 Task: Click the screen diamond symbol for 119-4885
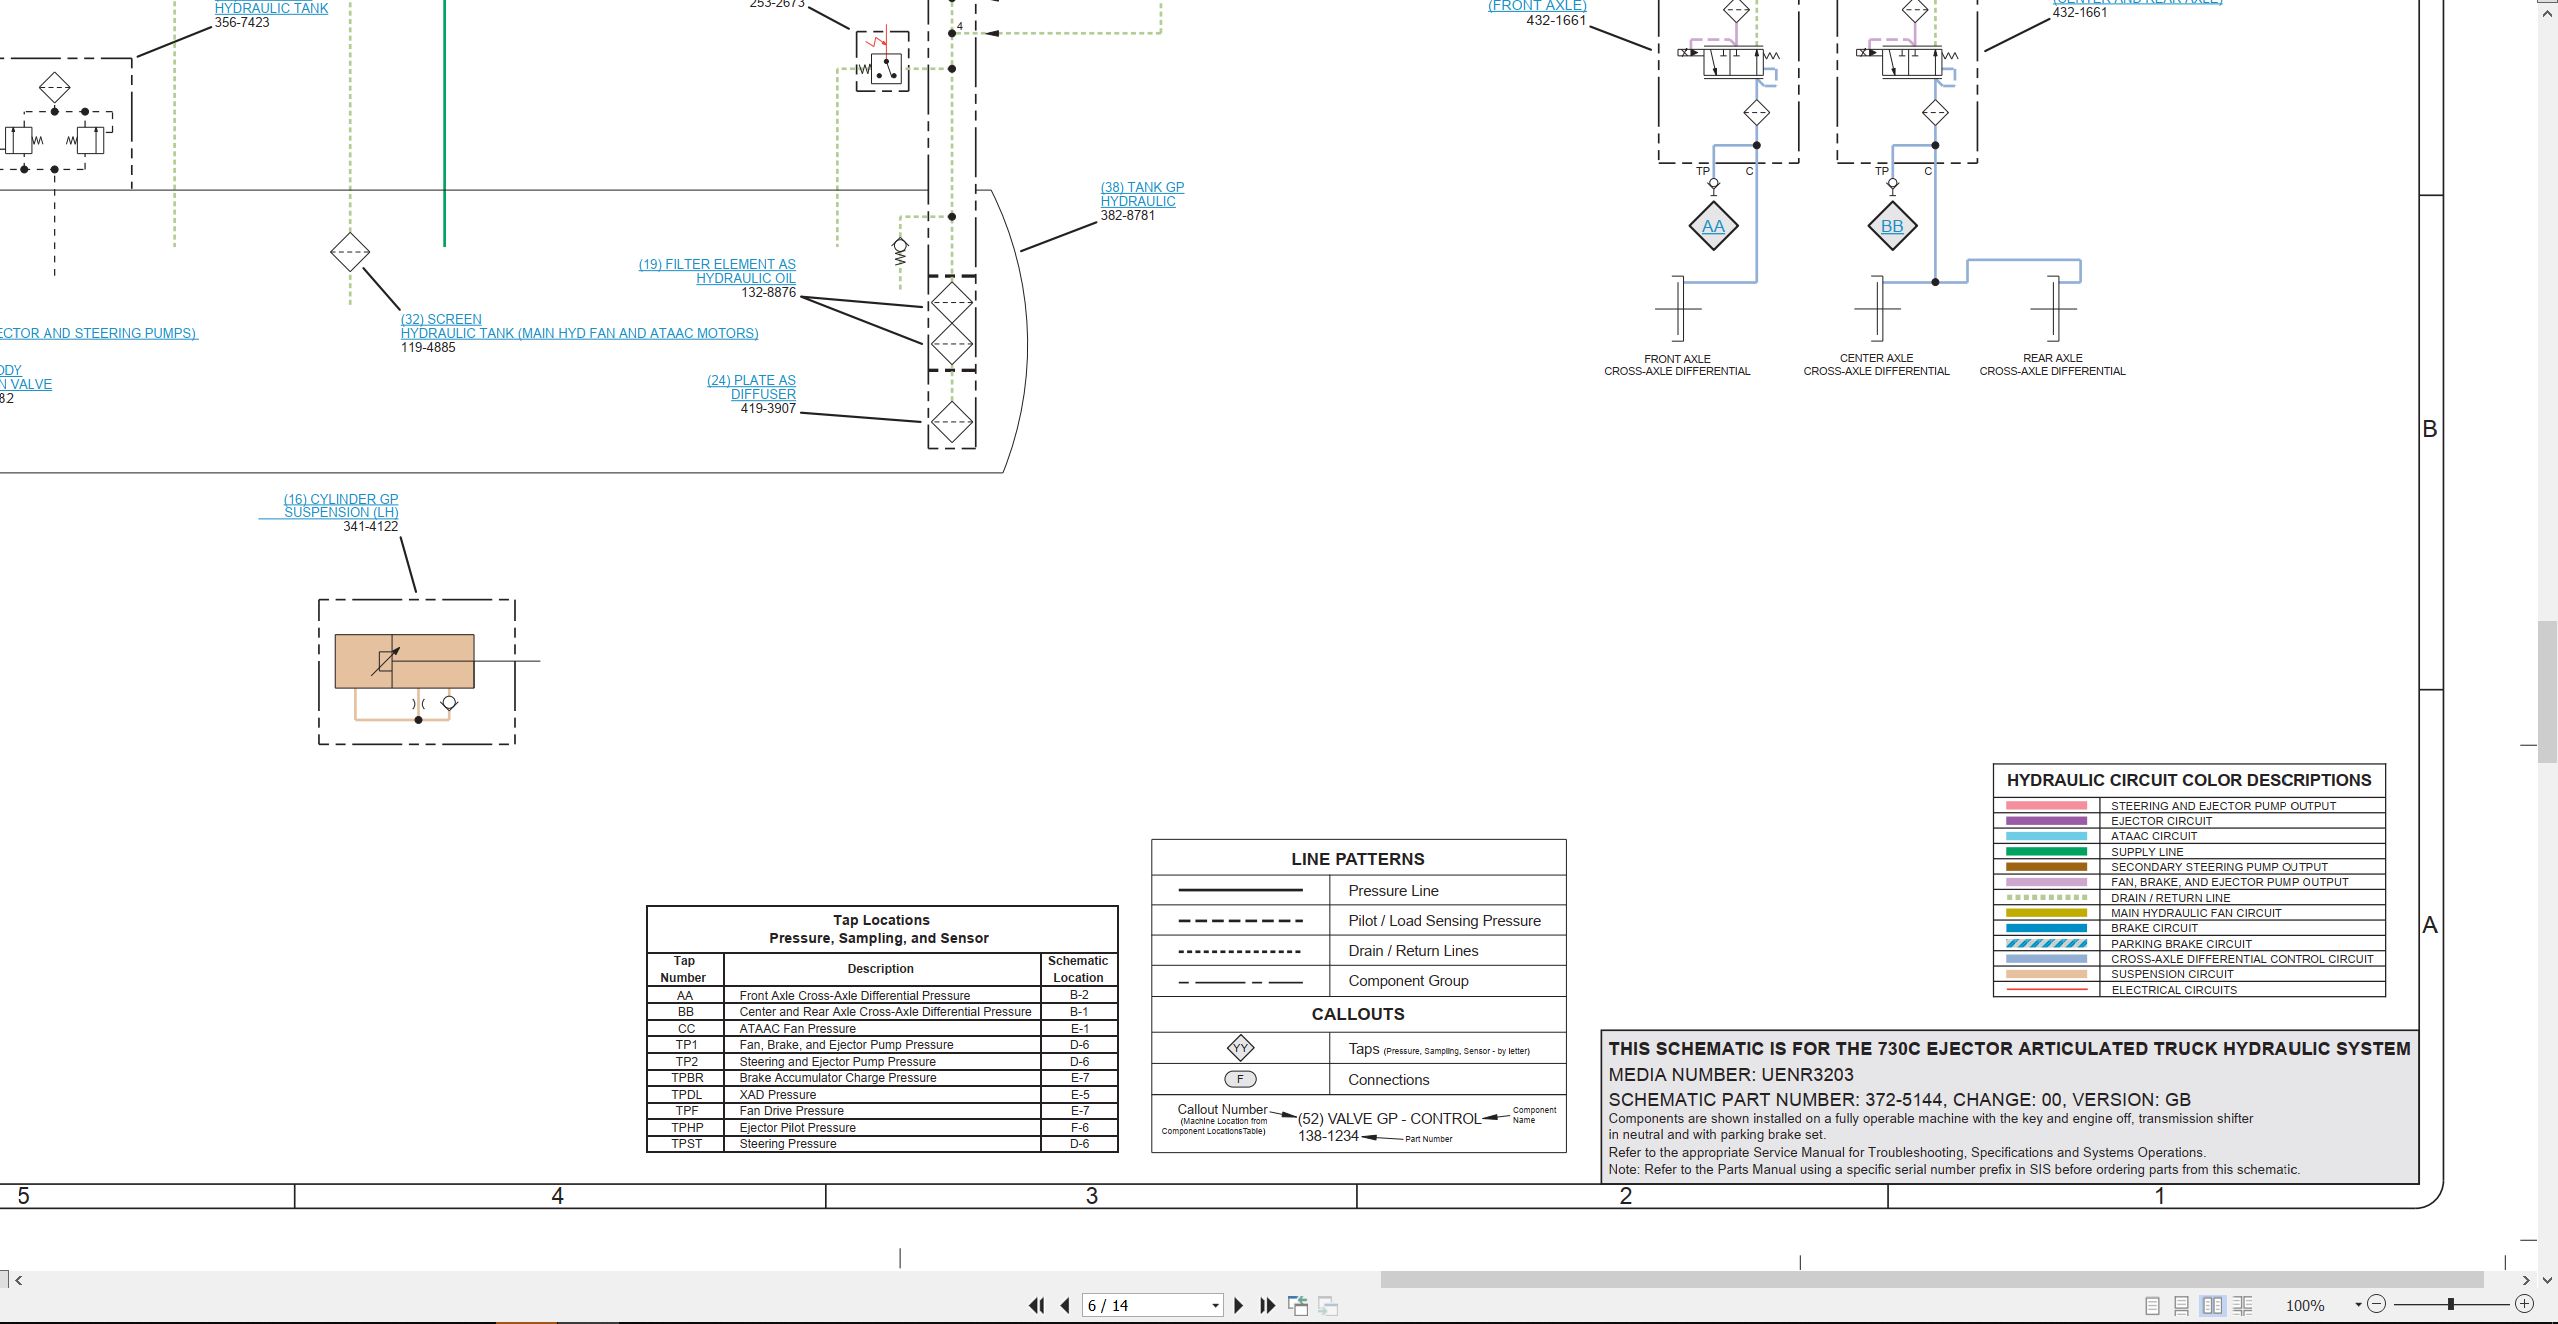[350, 252]
